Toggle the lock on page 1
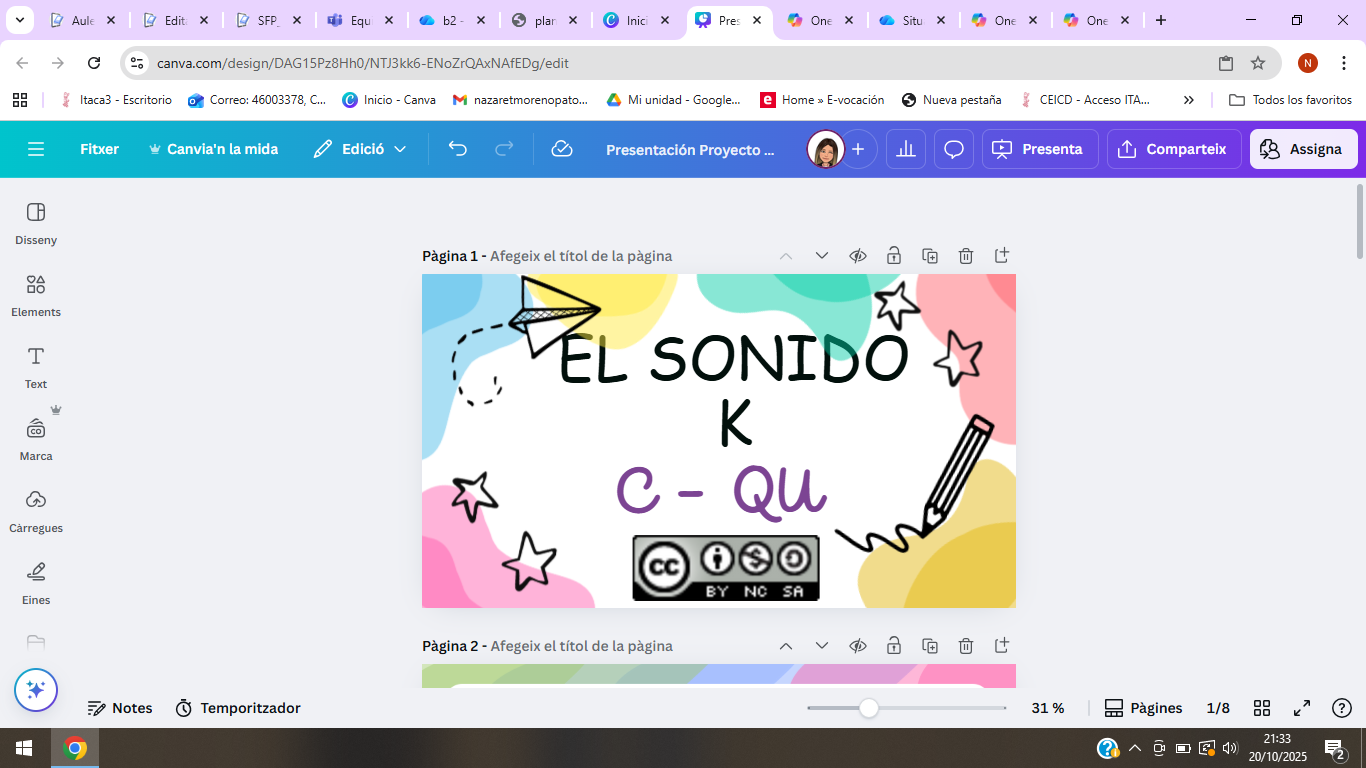 pyautogui.click(x=894, y=256)
